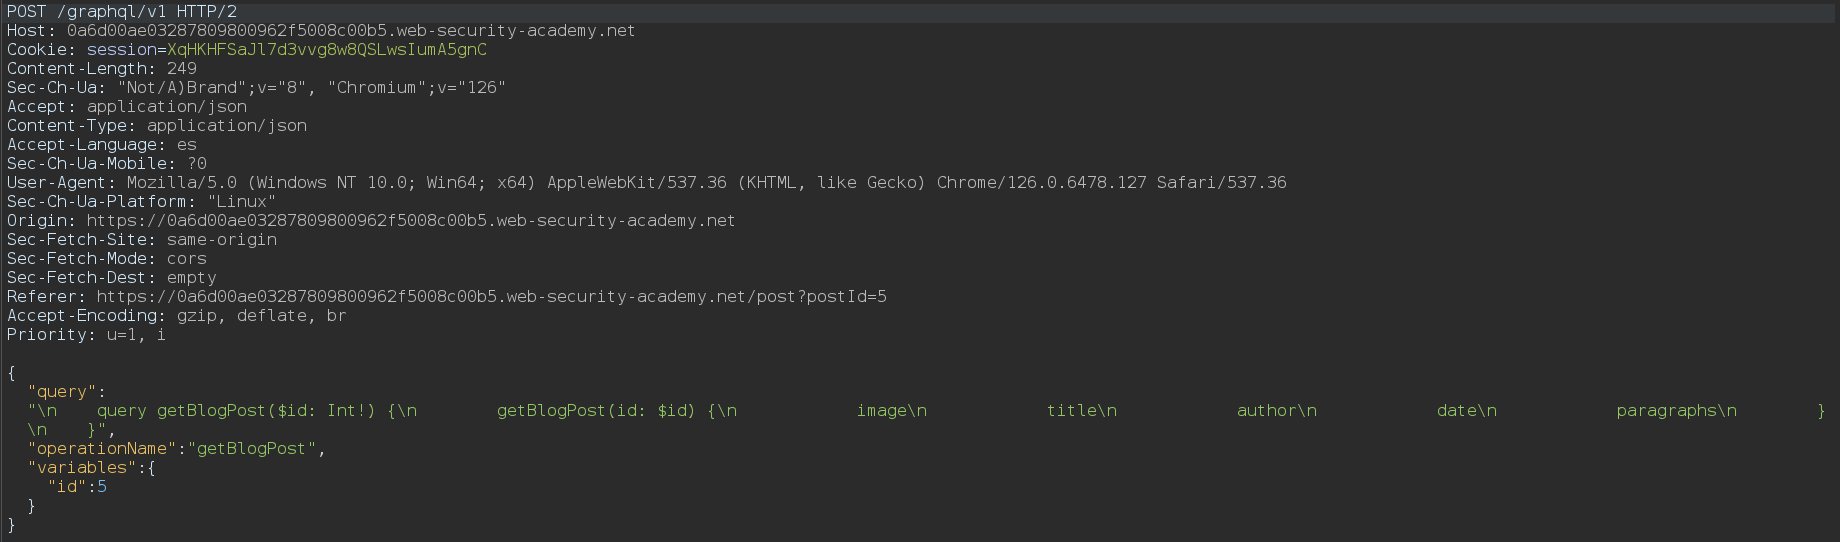The width and height of the screenshot is (1840, 542).
Task: Click the id variable value 5
Action: click(102, 487)
